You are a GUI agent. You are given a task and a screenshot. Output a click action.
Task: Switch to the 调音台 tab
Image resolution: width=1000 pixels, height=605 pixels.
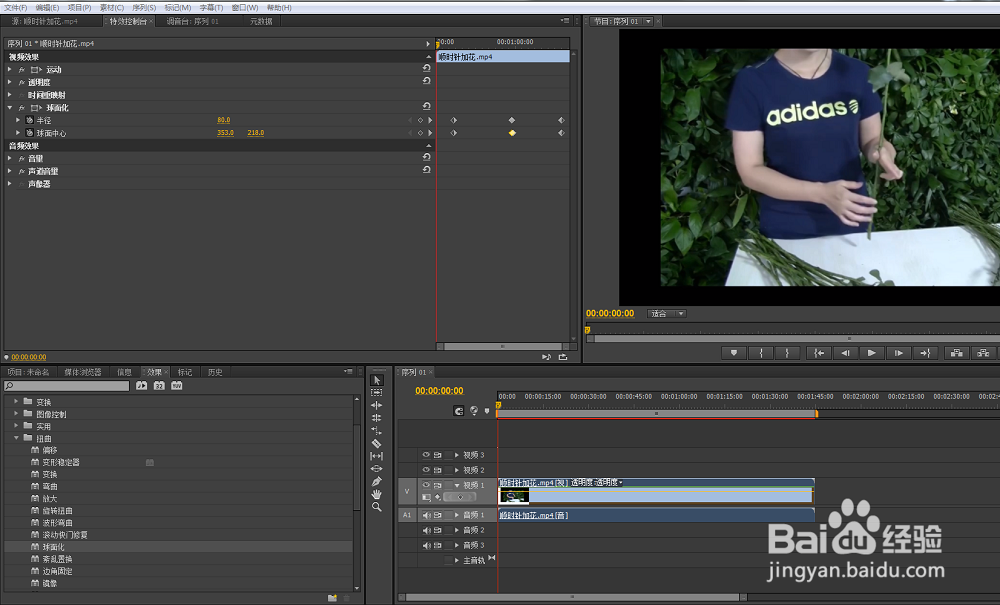(x=193, y=21)
